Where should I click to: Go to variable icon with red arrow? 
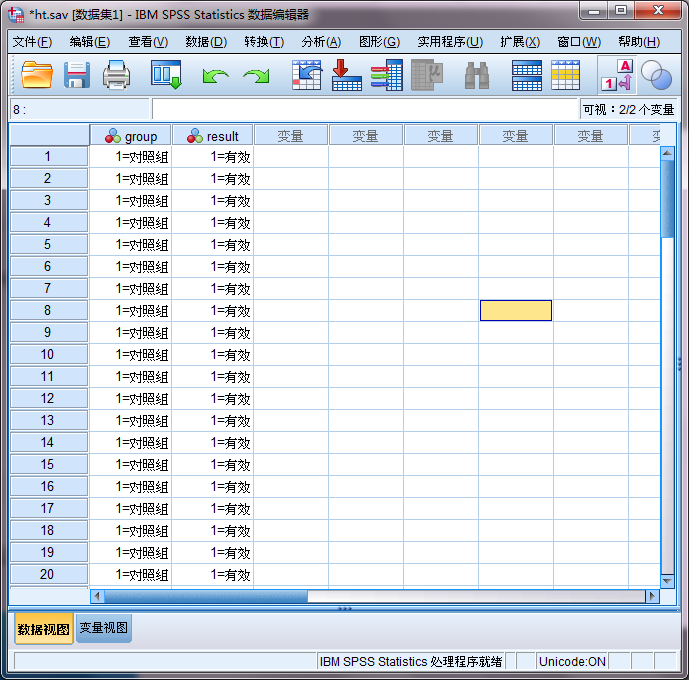[x=346, y=75]
